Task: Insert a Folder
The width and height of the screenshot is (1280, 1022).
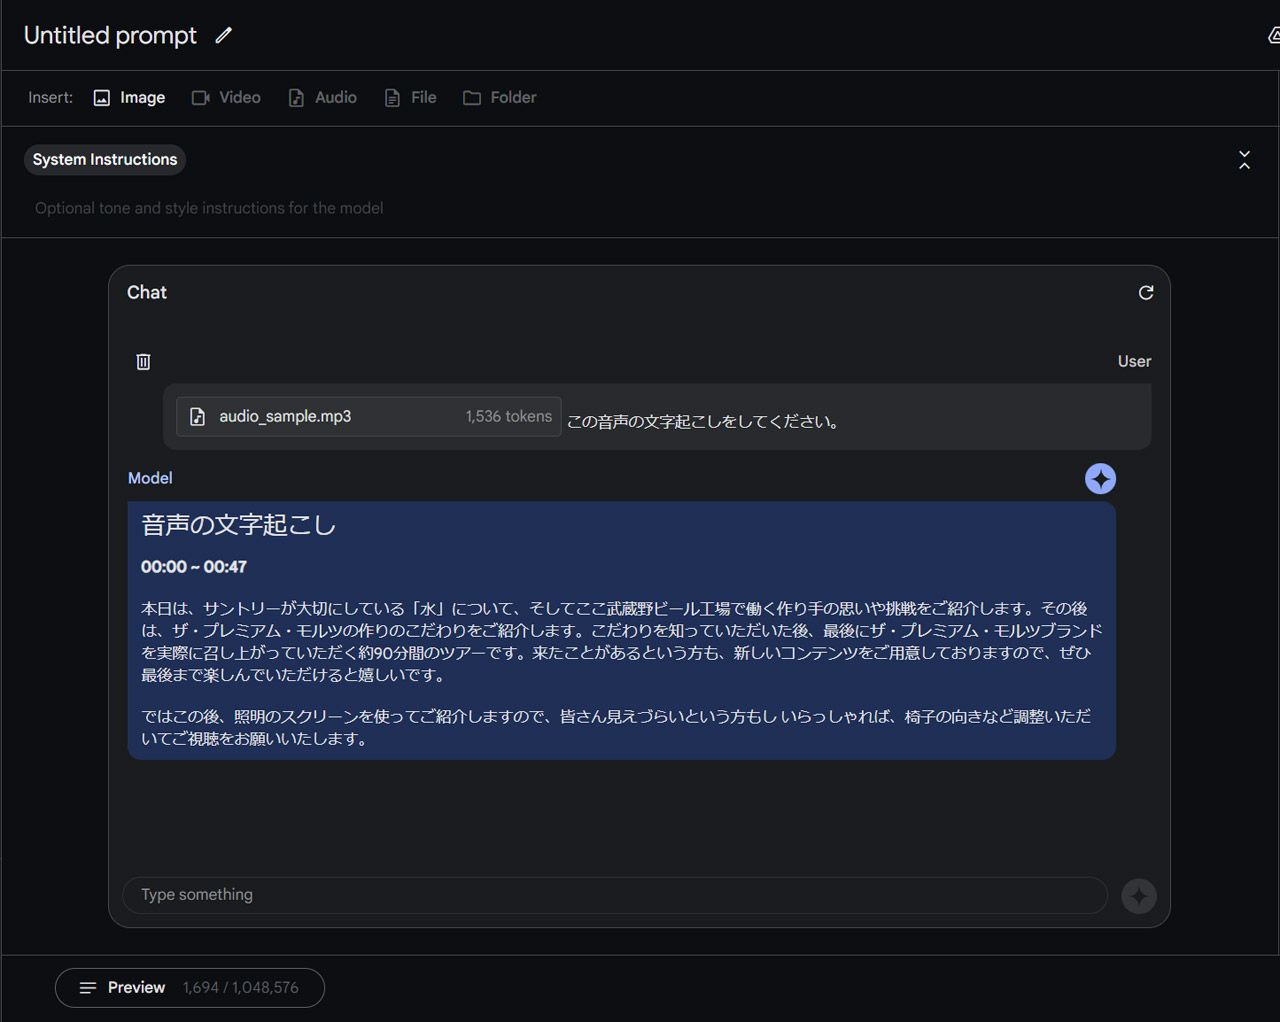Action: 500,97
